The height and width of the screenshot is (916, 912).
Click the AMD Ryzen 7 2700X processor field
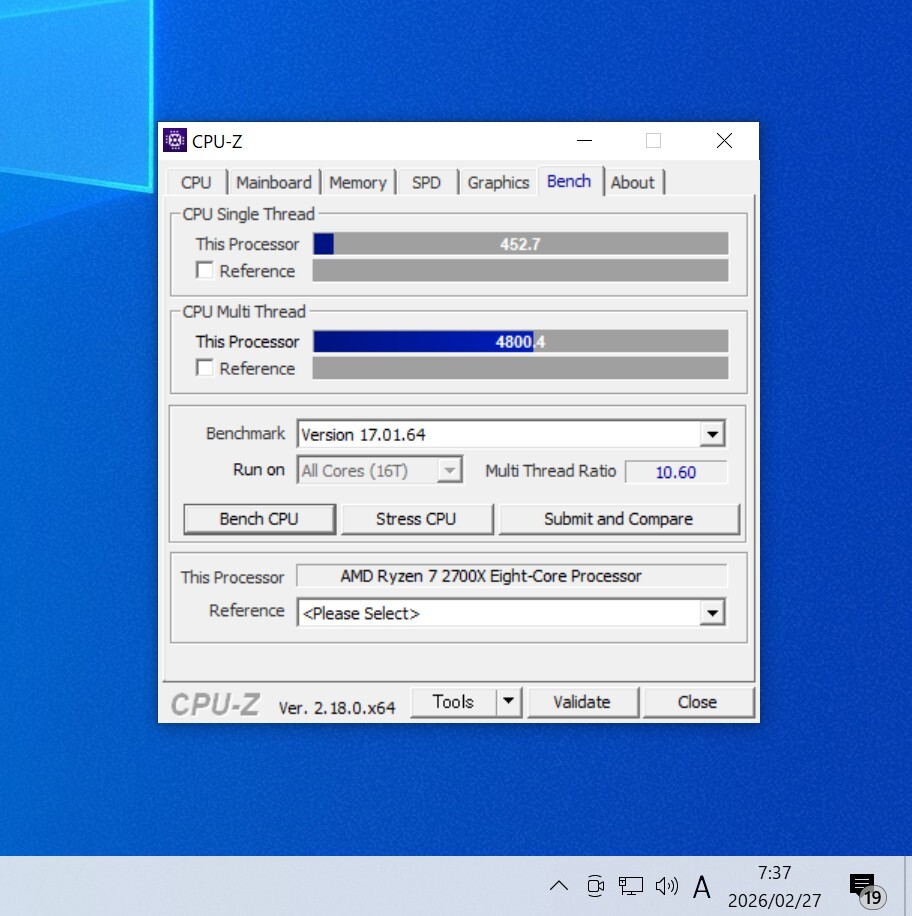coord(512,576)
